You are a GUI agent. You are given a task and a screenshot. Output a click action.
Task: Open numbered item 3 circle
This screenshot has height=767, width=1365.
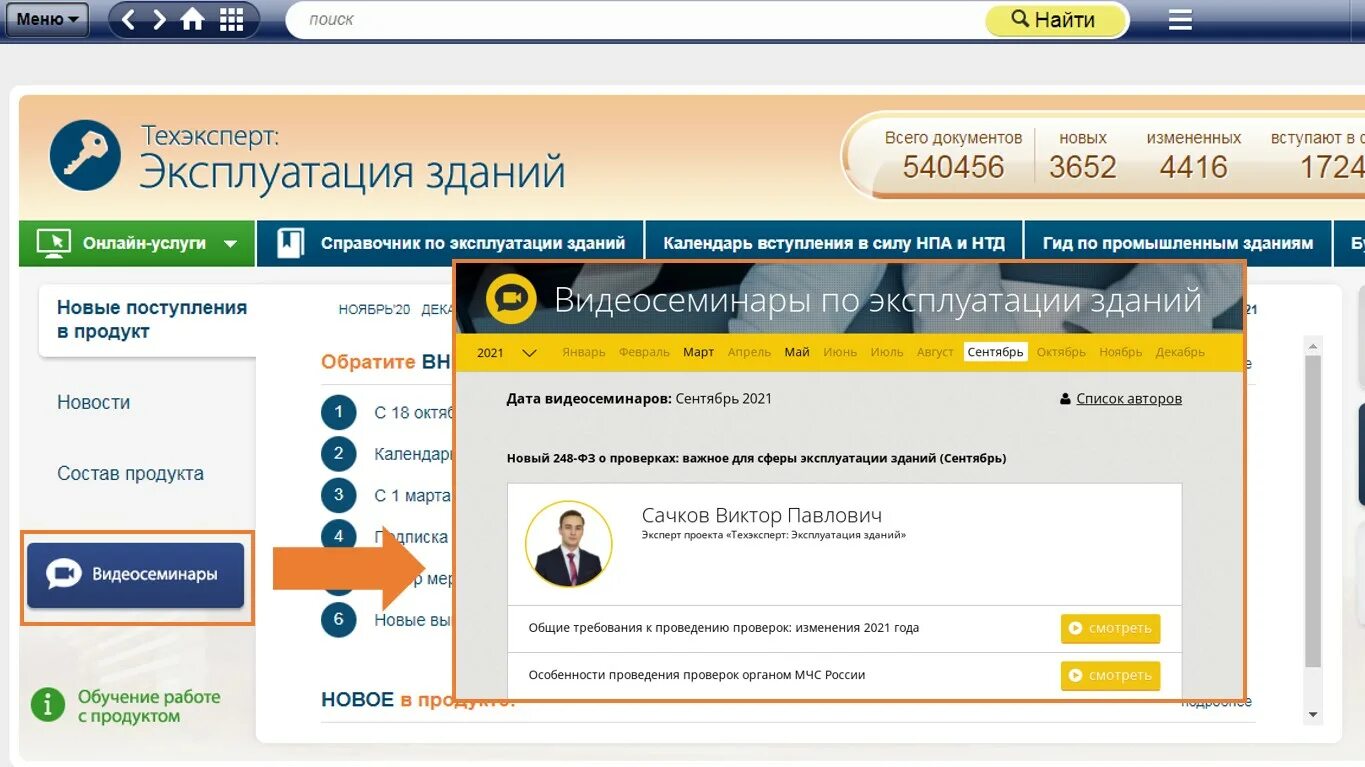[338, 495]
